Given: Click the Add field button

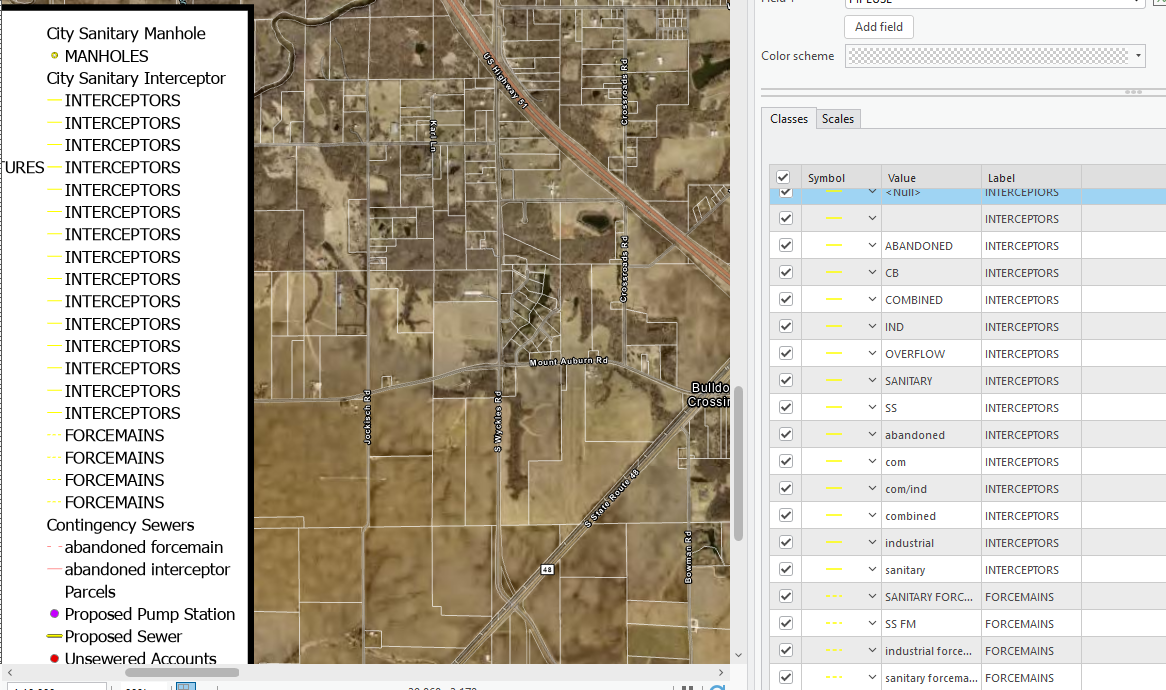Looking at the screenshot, I should pyautogui.click(x=879, y=27).
